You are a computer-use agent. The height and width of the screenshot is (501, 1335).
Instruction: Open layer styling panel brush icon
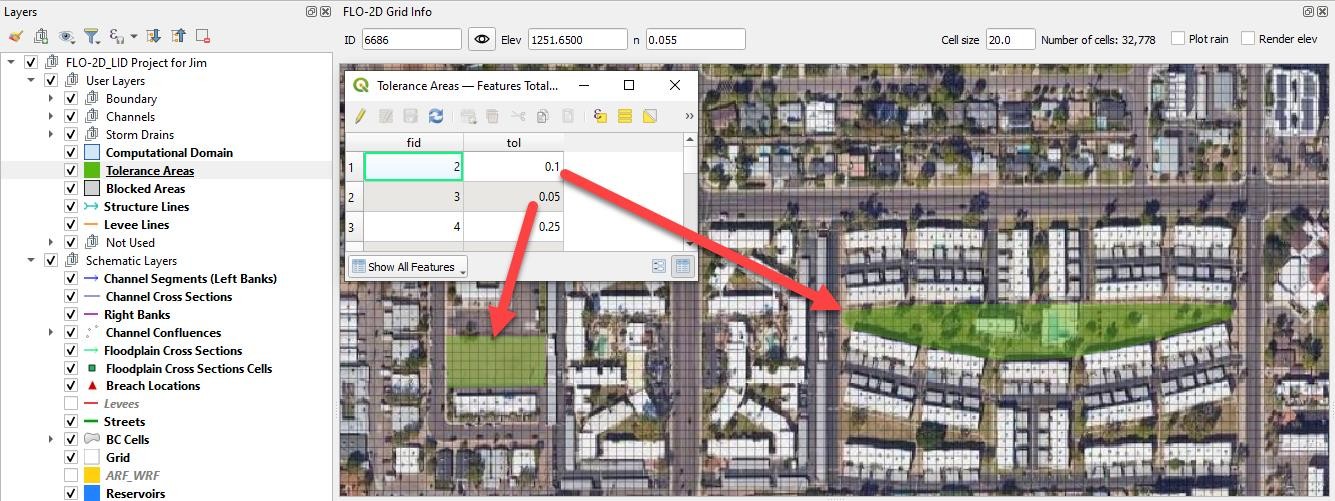point(16,36)
